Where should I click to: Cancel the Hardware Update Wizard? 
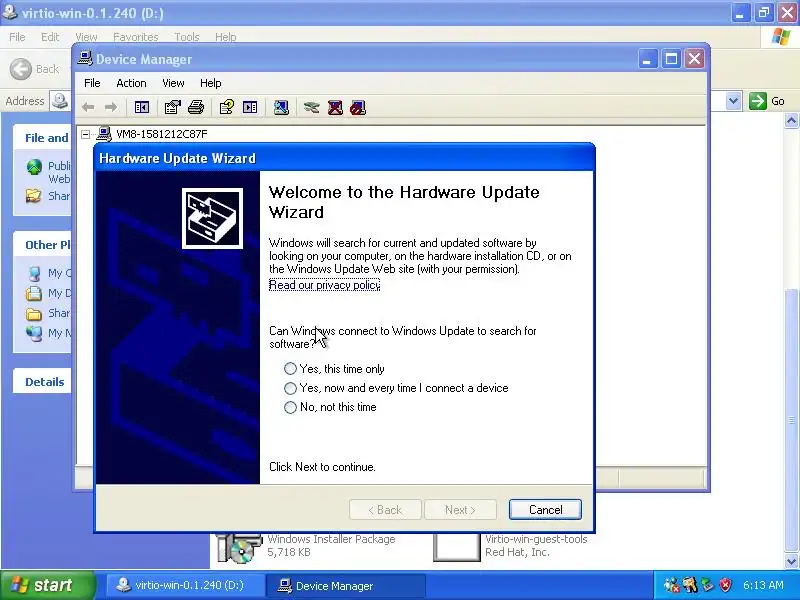tap(545, 510)
